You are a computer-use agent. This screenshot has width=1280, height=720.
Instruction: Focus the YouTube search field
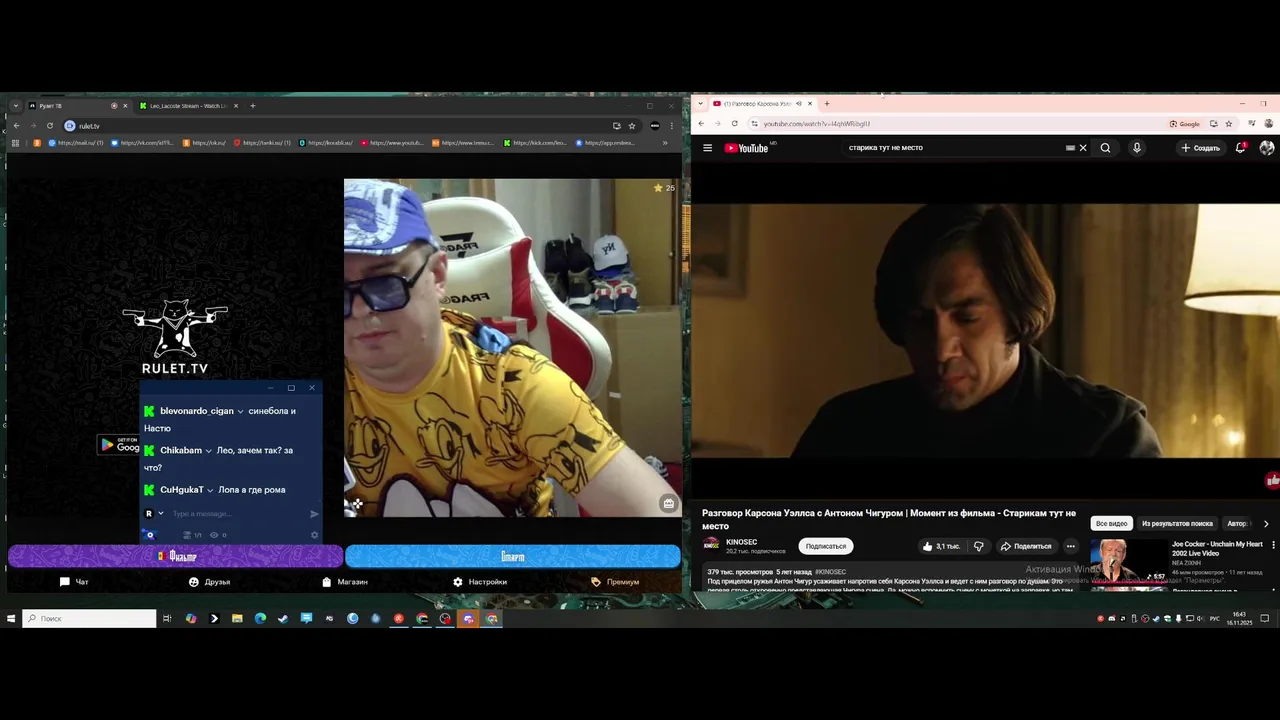(955, 148)
